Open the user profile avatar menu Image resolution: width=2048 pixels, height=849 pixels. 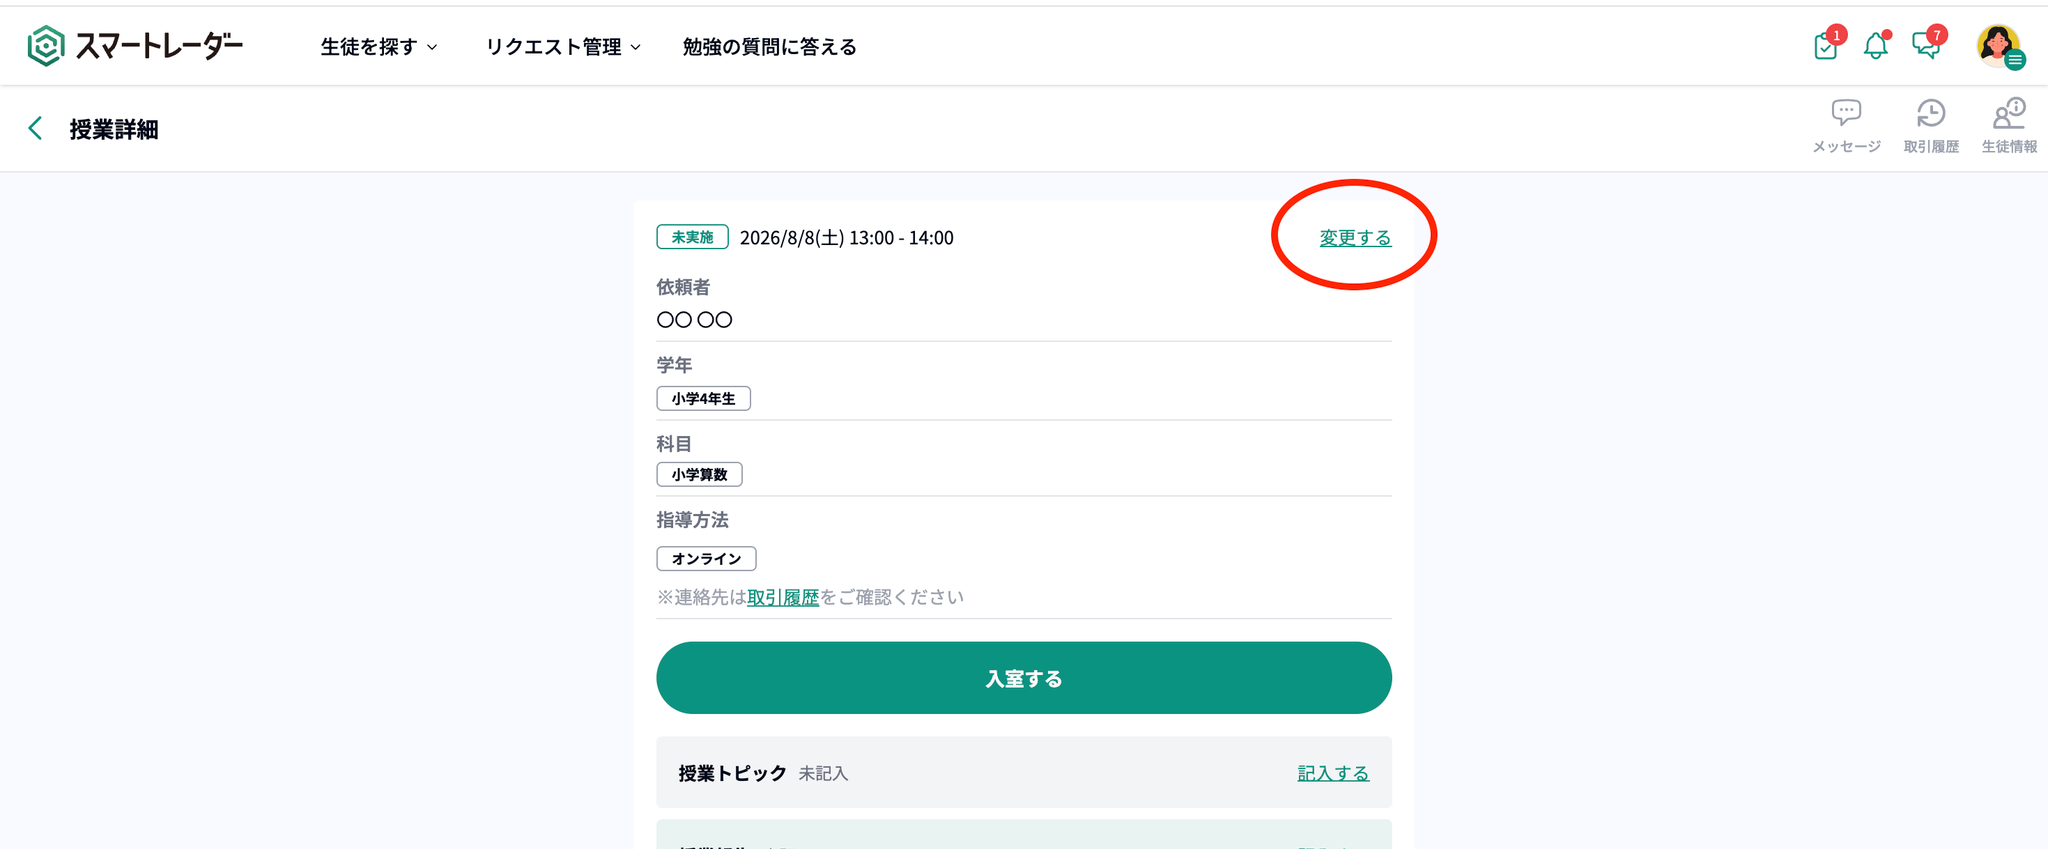click(1999, 46)
